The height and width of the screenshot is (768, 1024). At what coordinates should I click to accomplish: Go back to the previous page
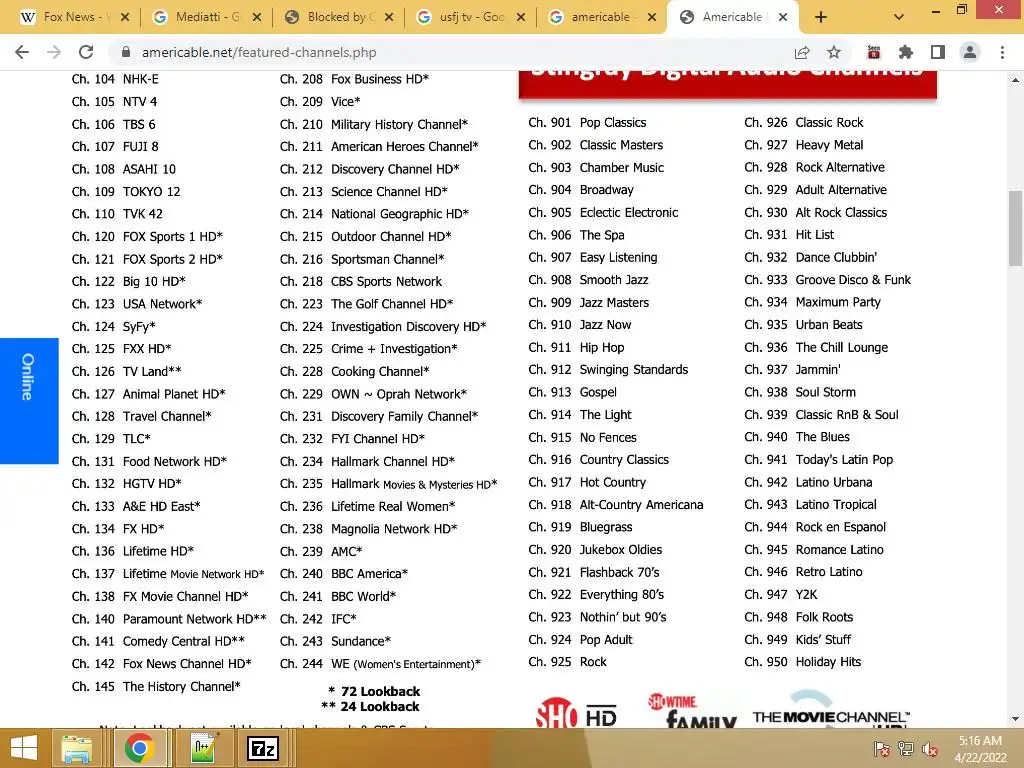(22, 52)
